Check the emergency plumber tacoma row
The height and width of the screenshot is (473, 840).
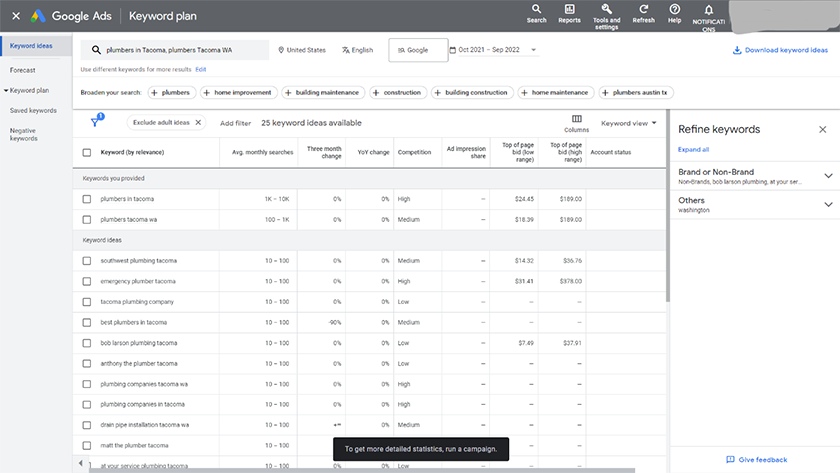[x=87, y=281]
